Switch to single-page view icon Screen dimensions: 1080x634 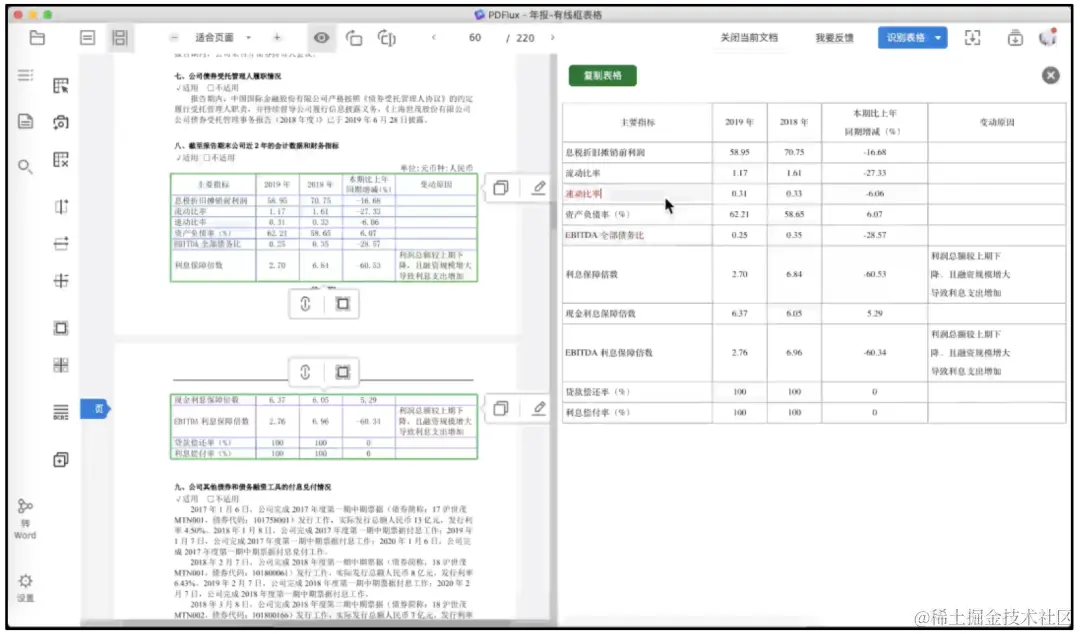point(87,38)
